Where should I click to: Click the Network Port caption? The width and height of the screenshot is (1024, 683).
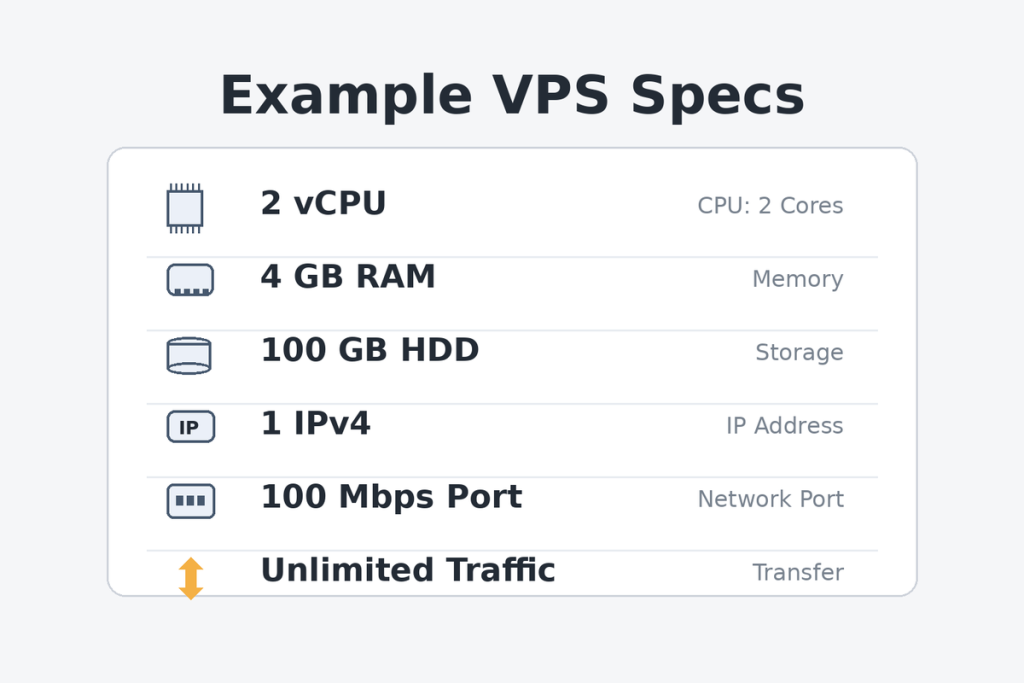770,499
